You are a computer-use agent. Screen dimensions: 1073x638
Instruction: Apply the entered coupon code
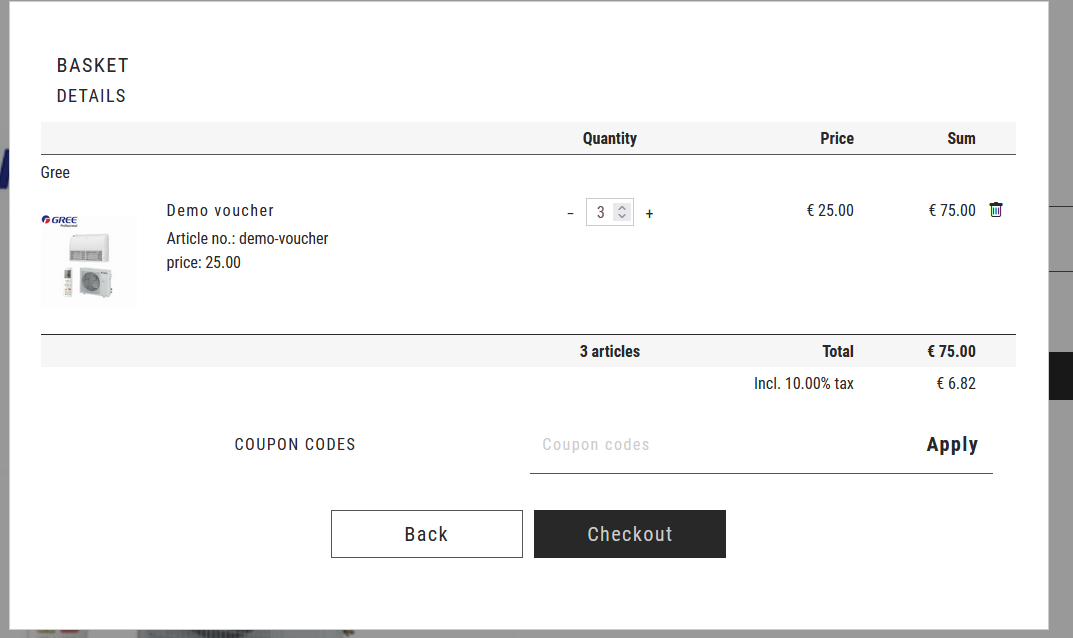[951, 445]
